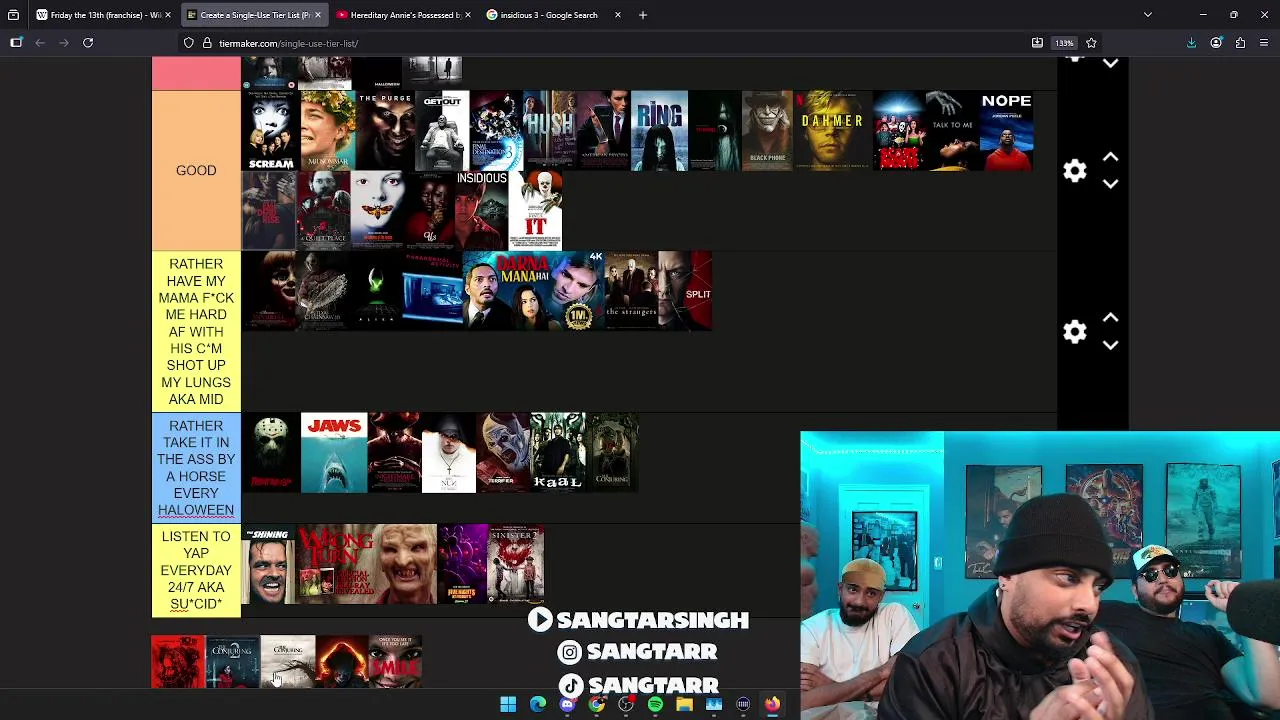Open the Windows Start menu
Screen dimensions: 1280x720
tap(508, 704)
